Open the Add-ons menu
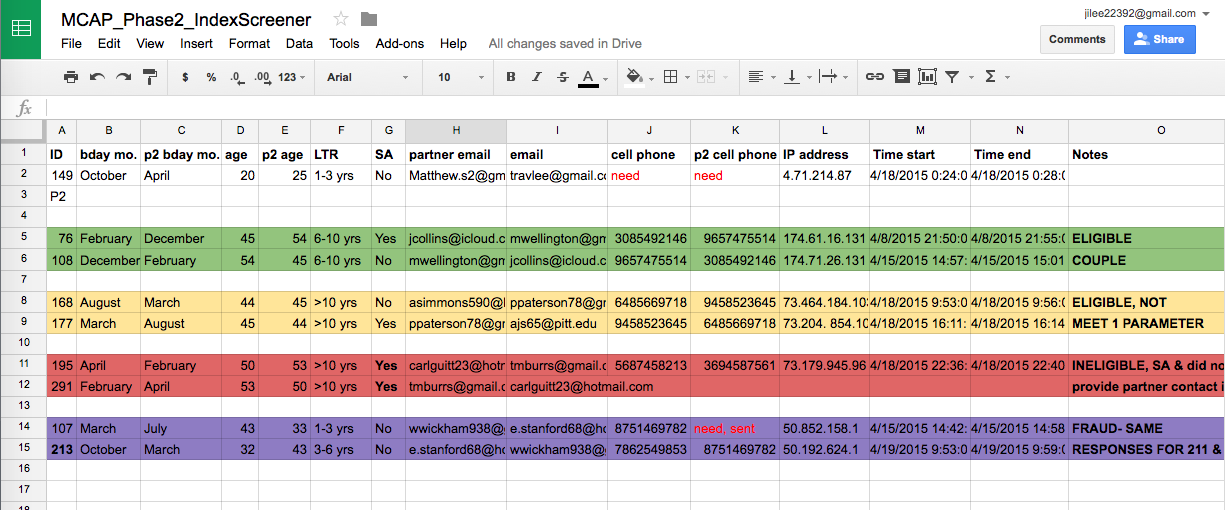Viewport: 1225px width, 510px height. 399,44
